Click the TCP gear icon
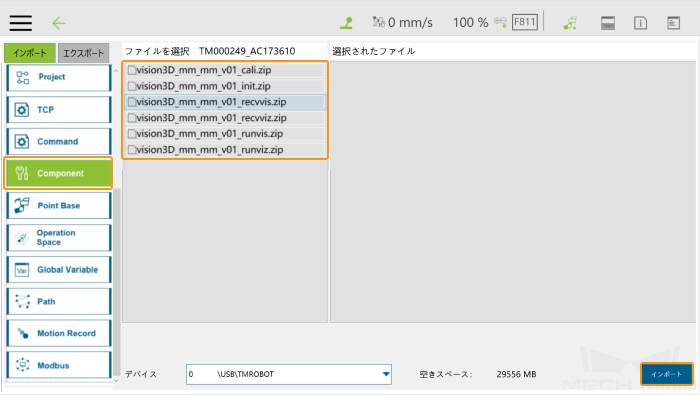This screenshot has height=395, width=700. pyautogui.click(x=22, y=110)
